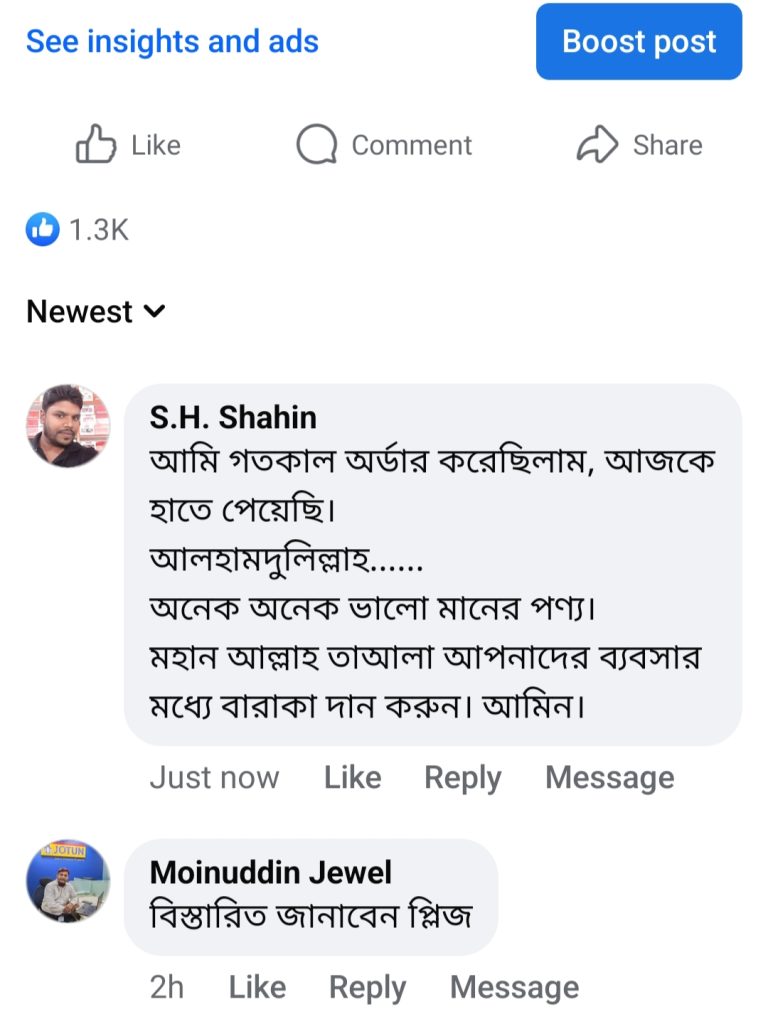View the 1.3K reactions count

coord(99,231)
